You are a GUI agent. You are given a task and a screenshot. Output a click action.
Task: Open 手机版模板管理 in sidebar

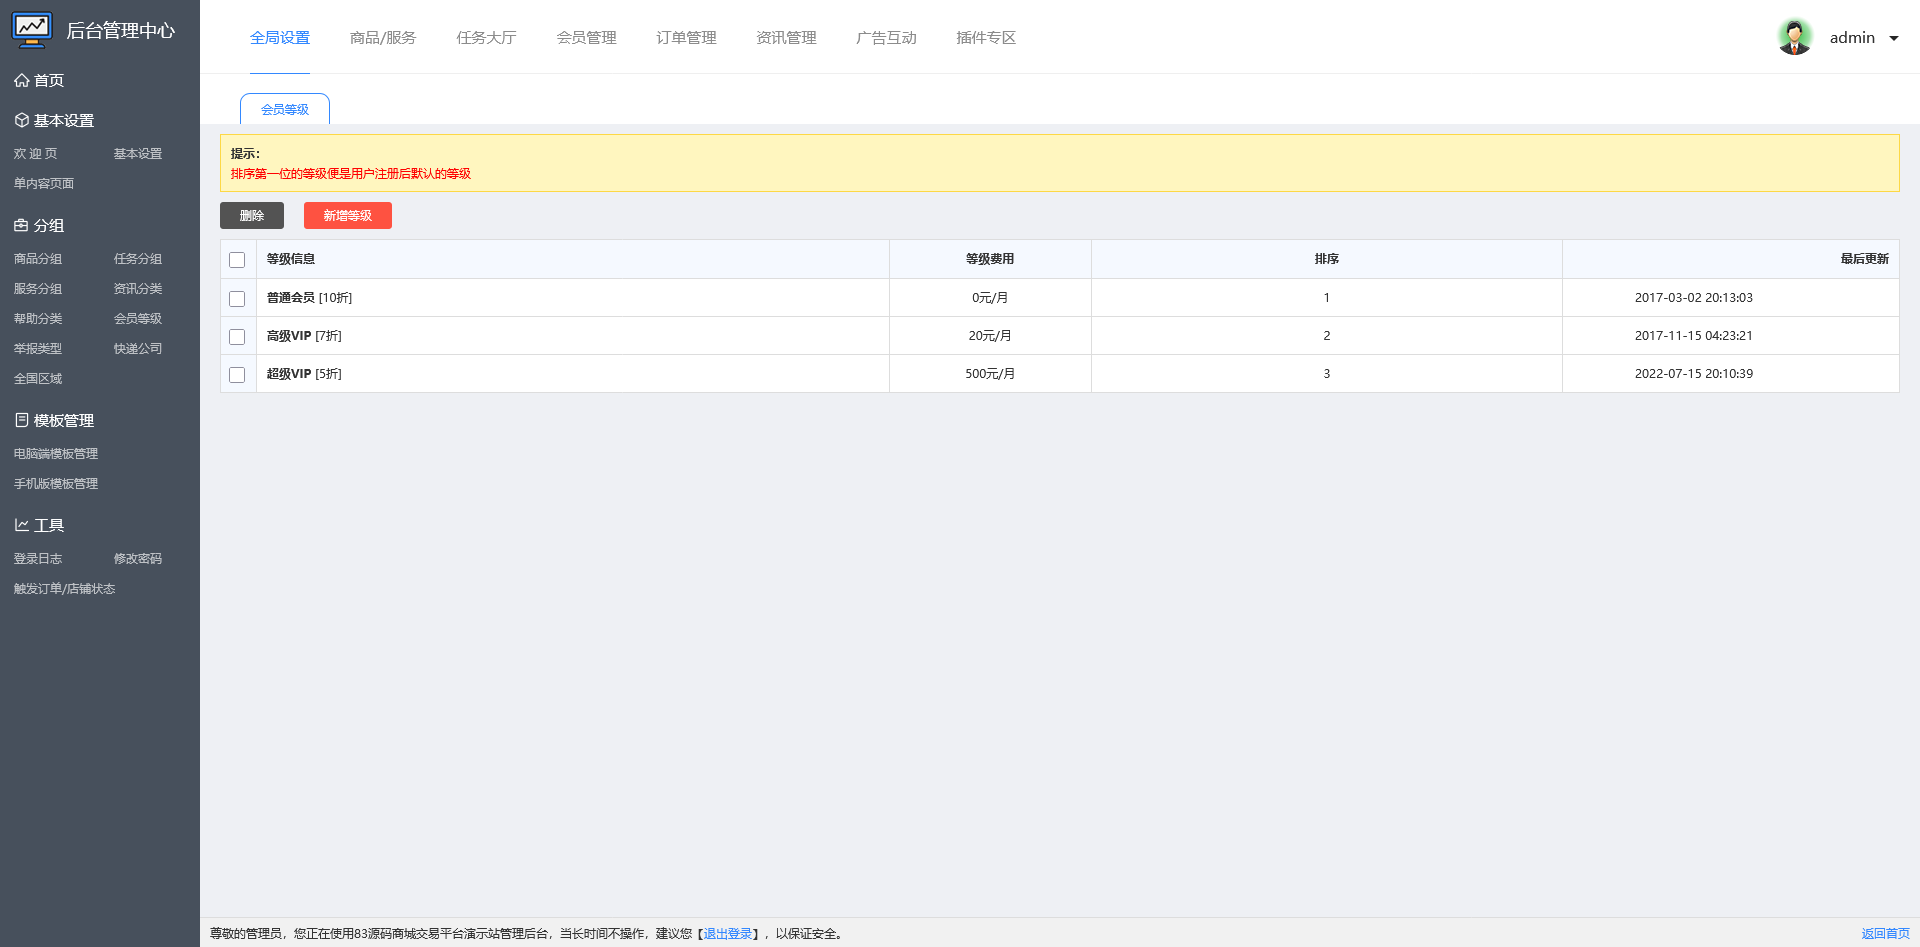[x=56, y=484]
